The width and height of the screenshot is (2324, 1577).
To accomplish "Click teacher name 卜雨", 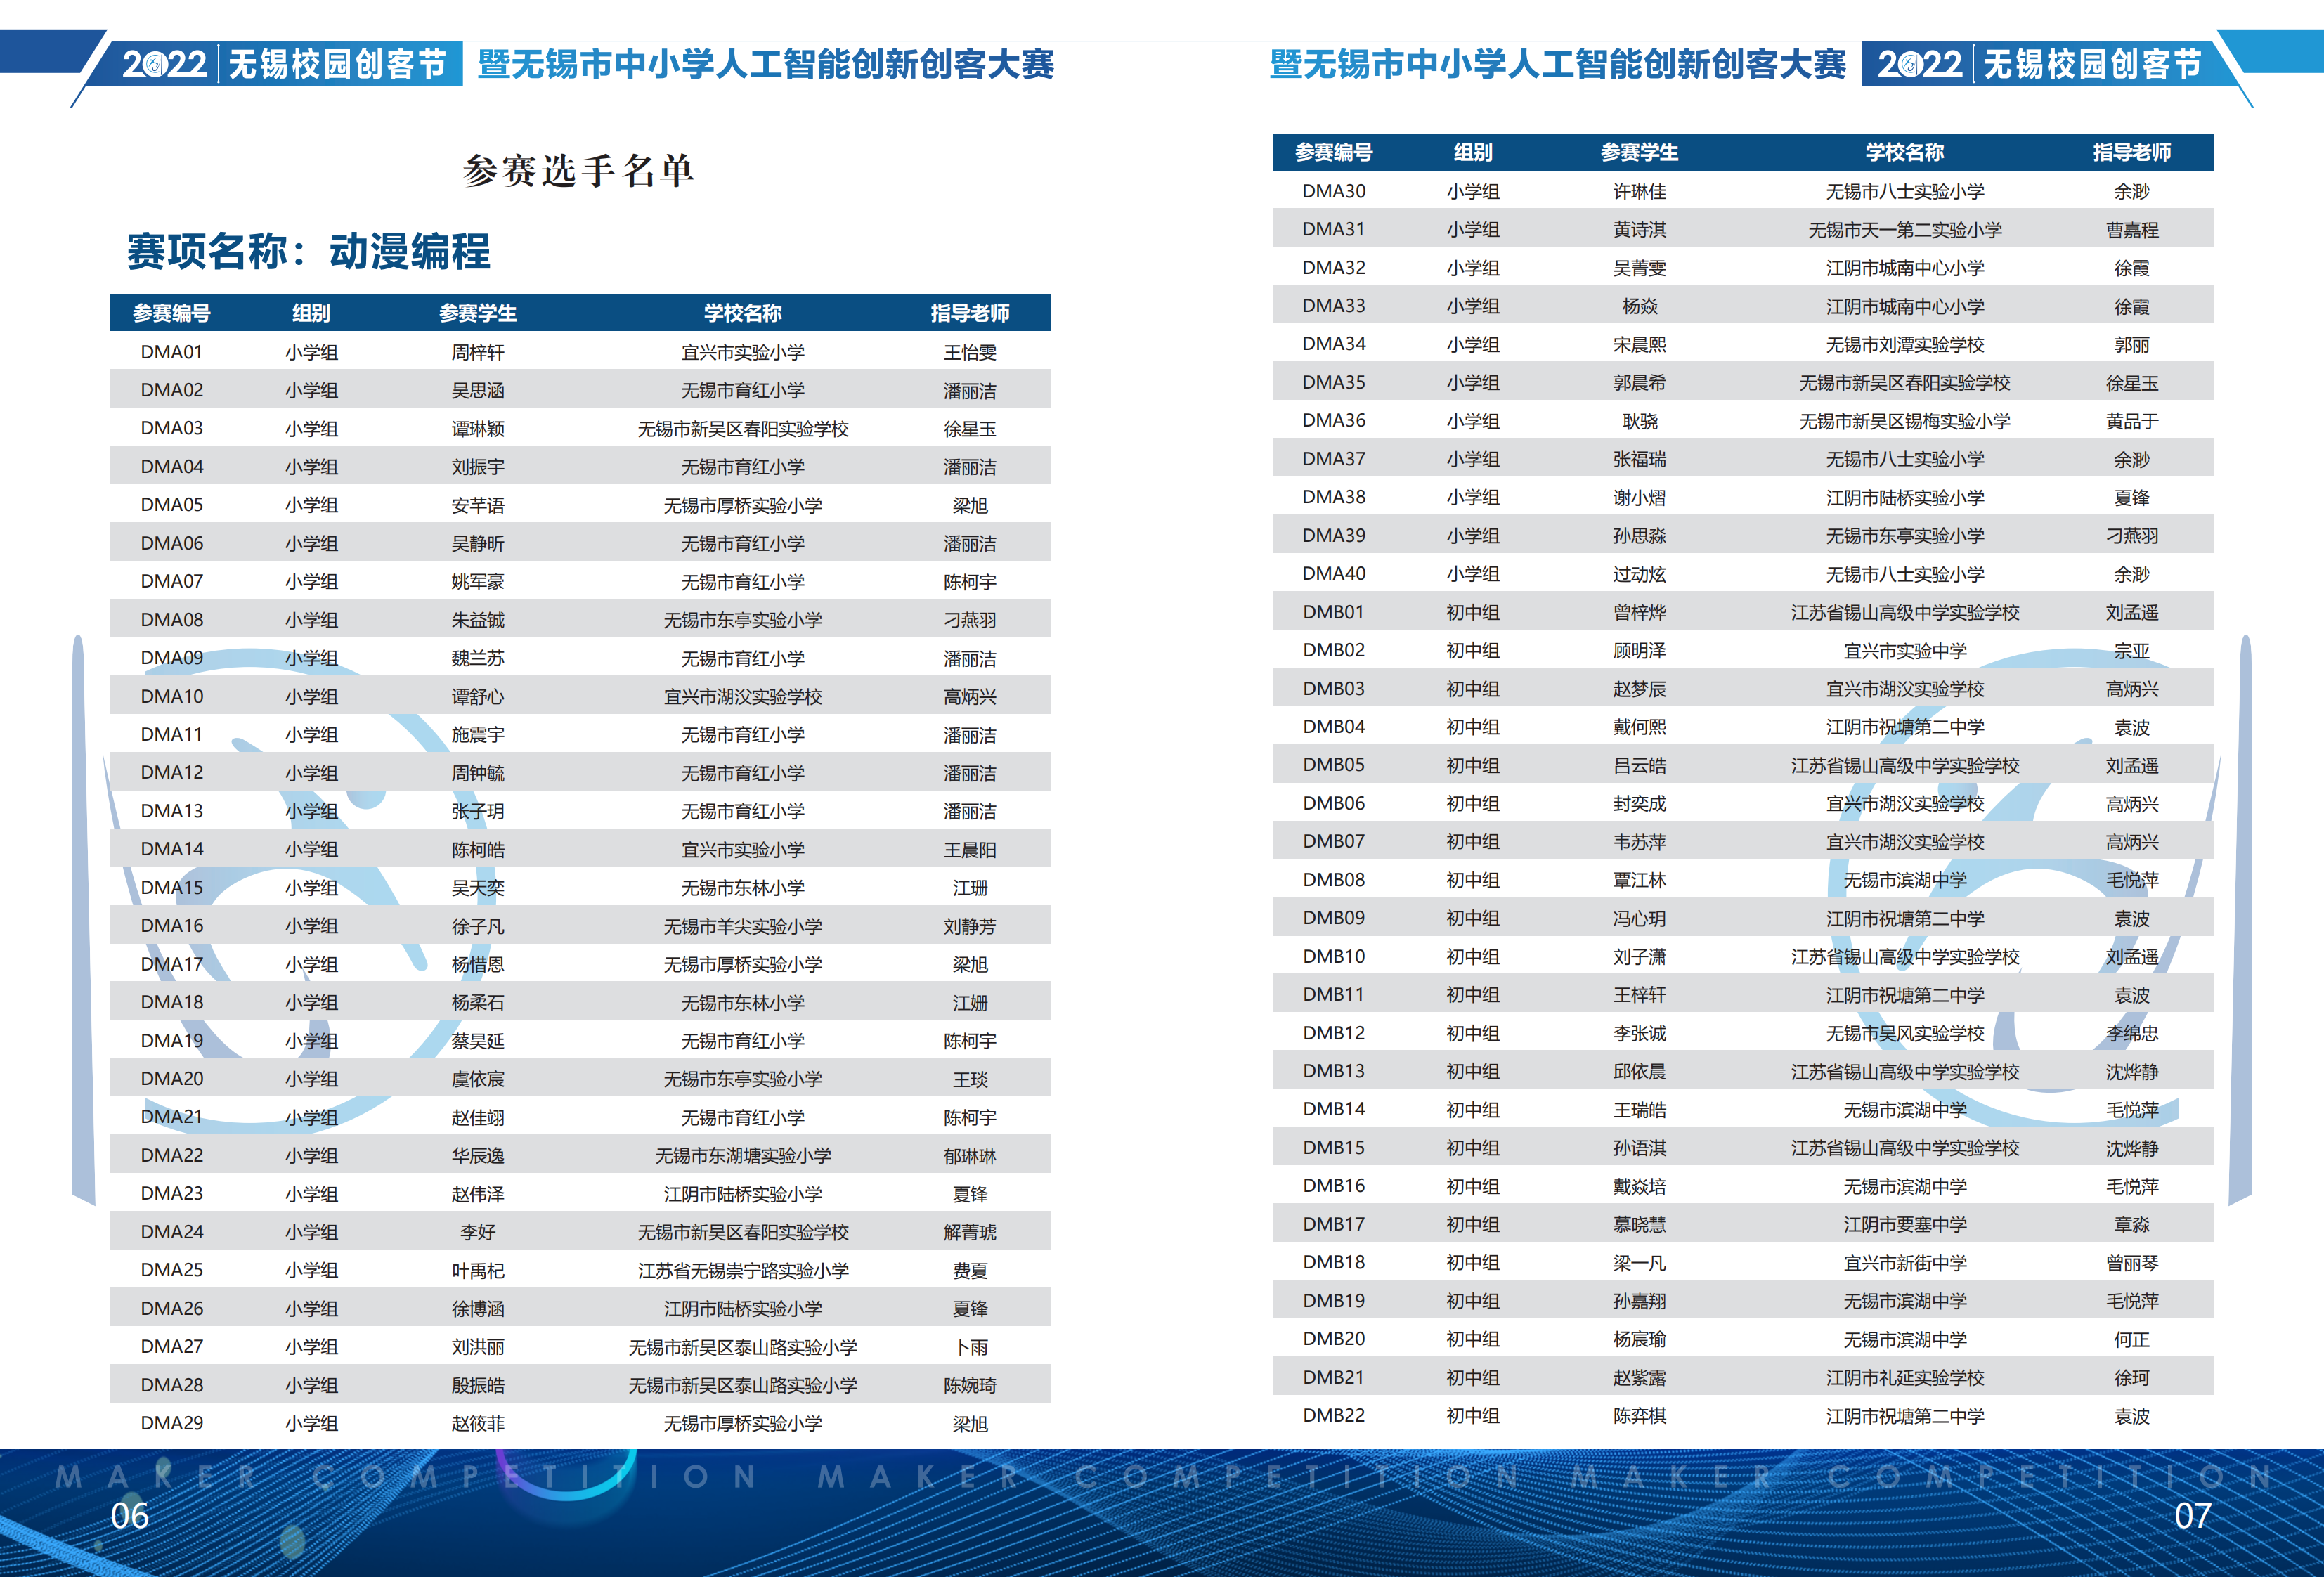I will (x=970, y=1347).
